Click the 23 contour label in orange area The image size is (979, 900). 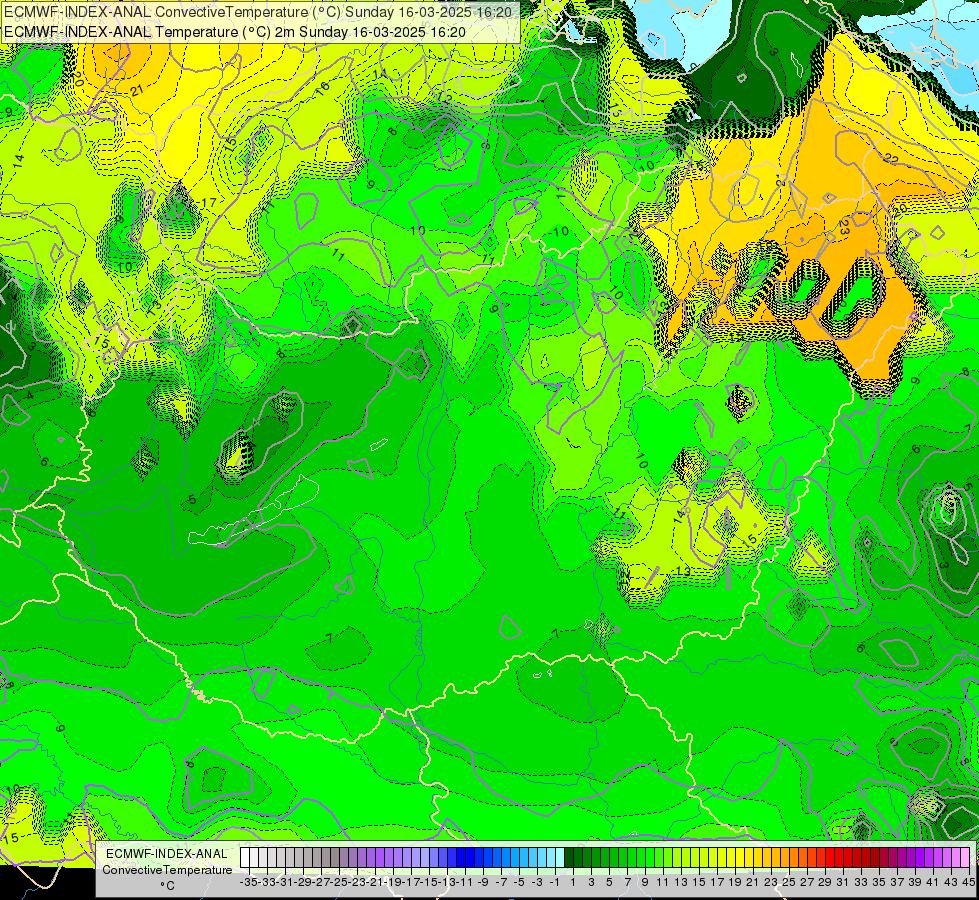click(x=844, y=226)
